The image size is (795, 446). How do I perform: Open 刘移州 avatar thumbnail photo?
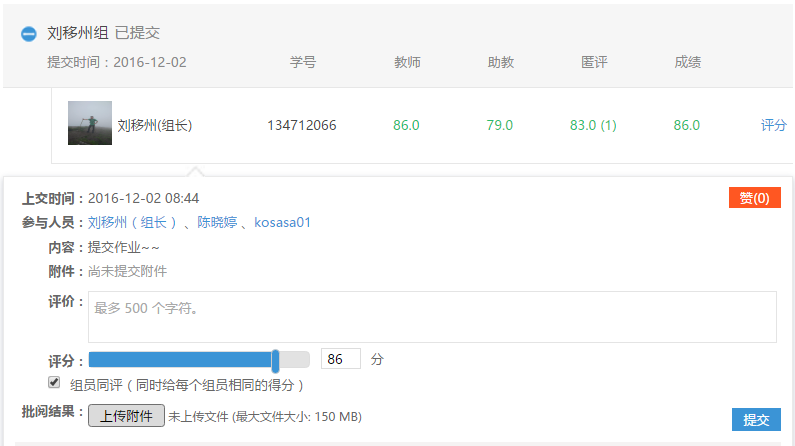(x=90, y=123)
